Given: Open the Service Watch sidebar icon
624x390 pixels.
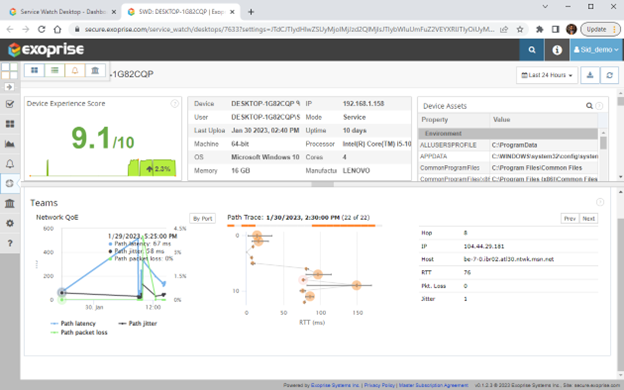Looking at the screenshot, I should 10,183.
